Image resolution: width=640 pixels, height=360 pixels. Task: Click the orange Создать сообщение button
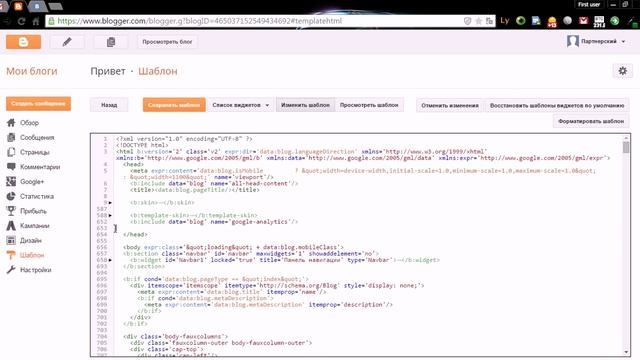(38, 104)
